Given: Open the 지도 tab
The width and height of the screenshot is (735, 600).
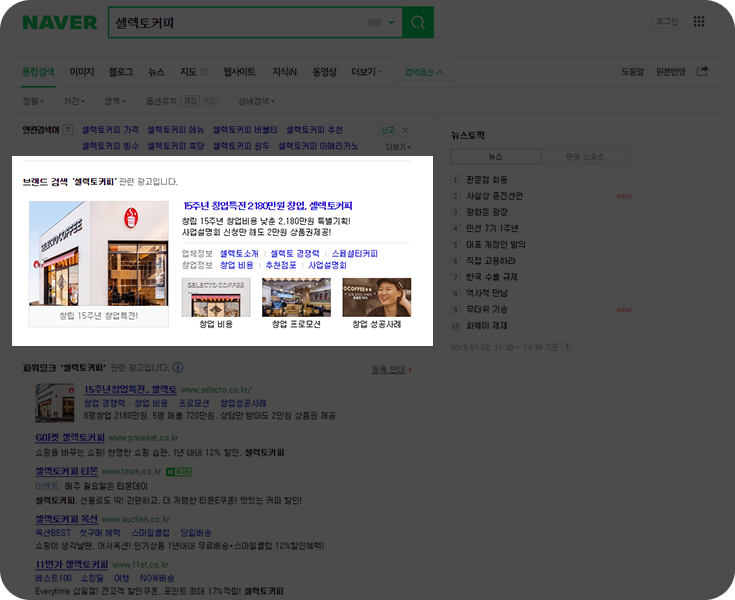Looking at the screenshot, I should (x=188, y=72).
